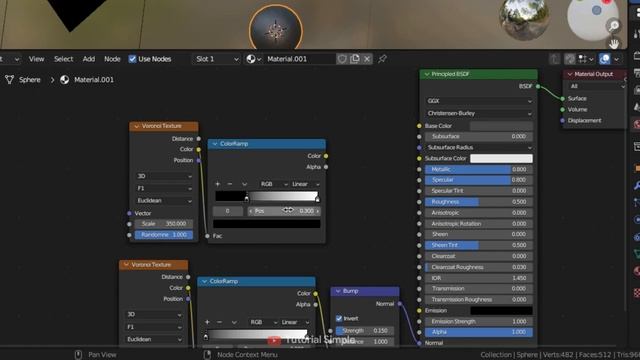This screenshot has width=640, height=360.
Task: Collapse the Material Output node
Action: click(570, 74)
